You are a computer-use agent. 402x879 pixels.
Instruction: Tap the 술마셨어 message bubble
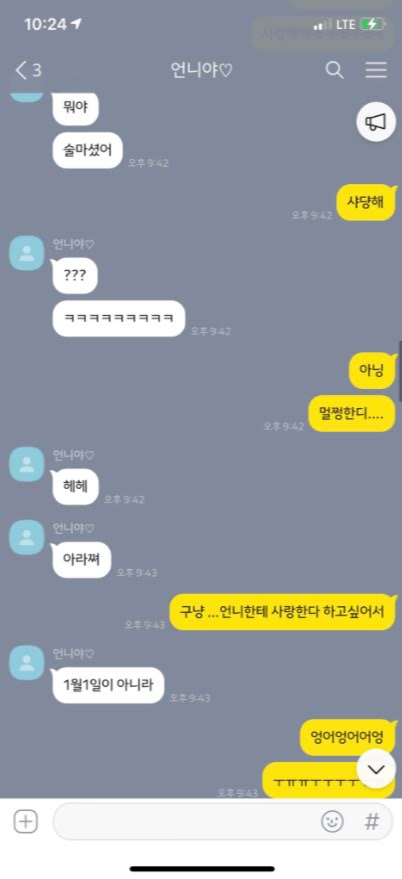coord(87,150)
